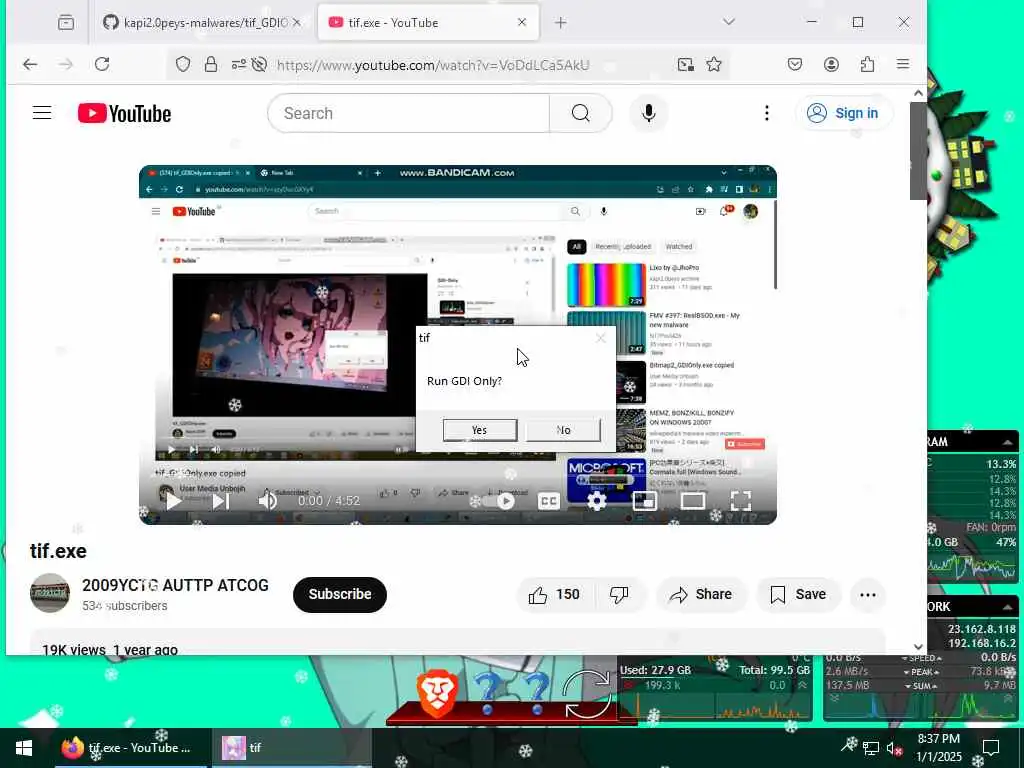The height and width of the screenshot is (768, 1024).
Task: Open the Windows Start menu
Action: point(24,748)
